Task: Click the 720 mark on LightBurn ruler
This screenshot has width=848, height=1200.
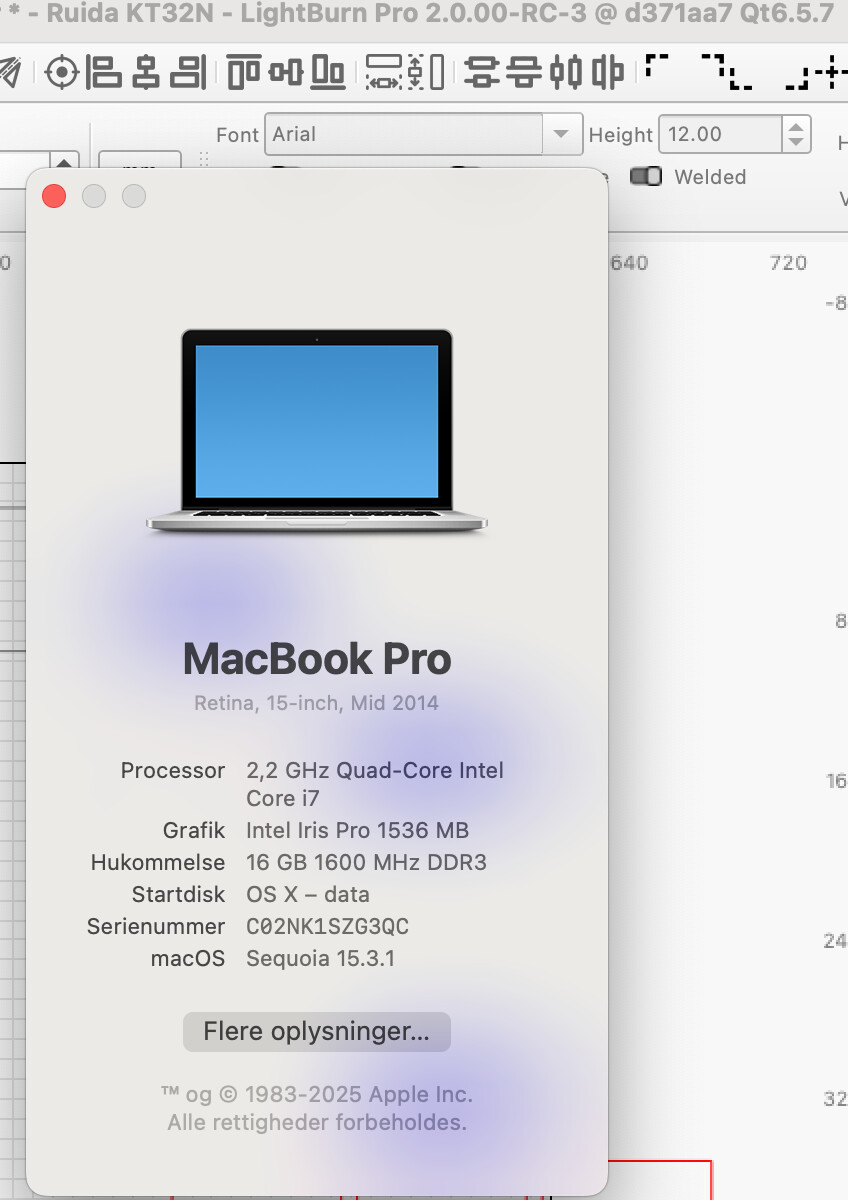Action: 788,263
